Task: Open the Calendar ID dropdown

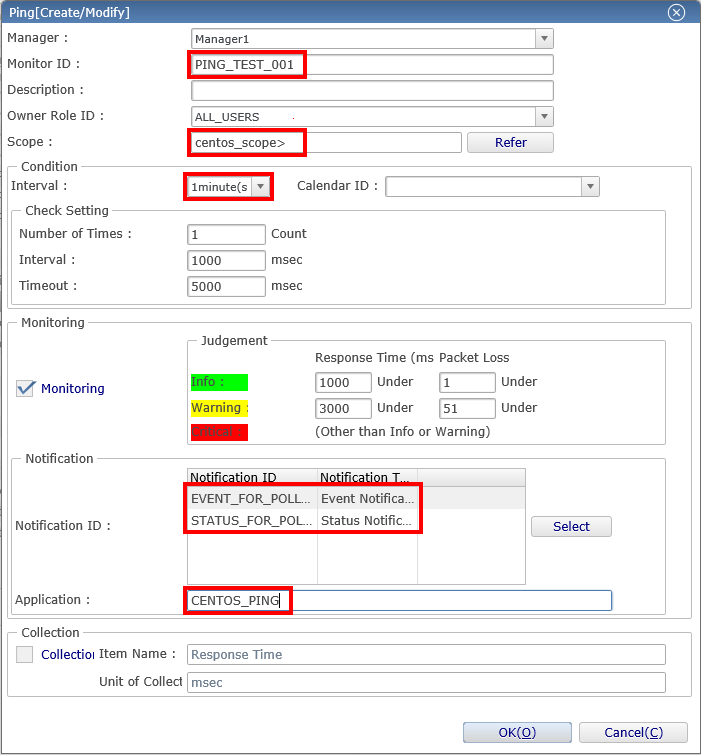Action: (x=492, y=186)
